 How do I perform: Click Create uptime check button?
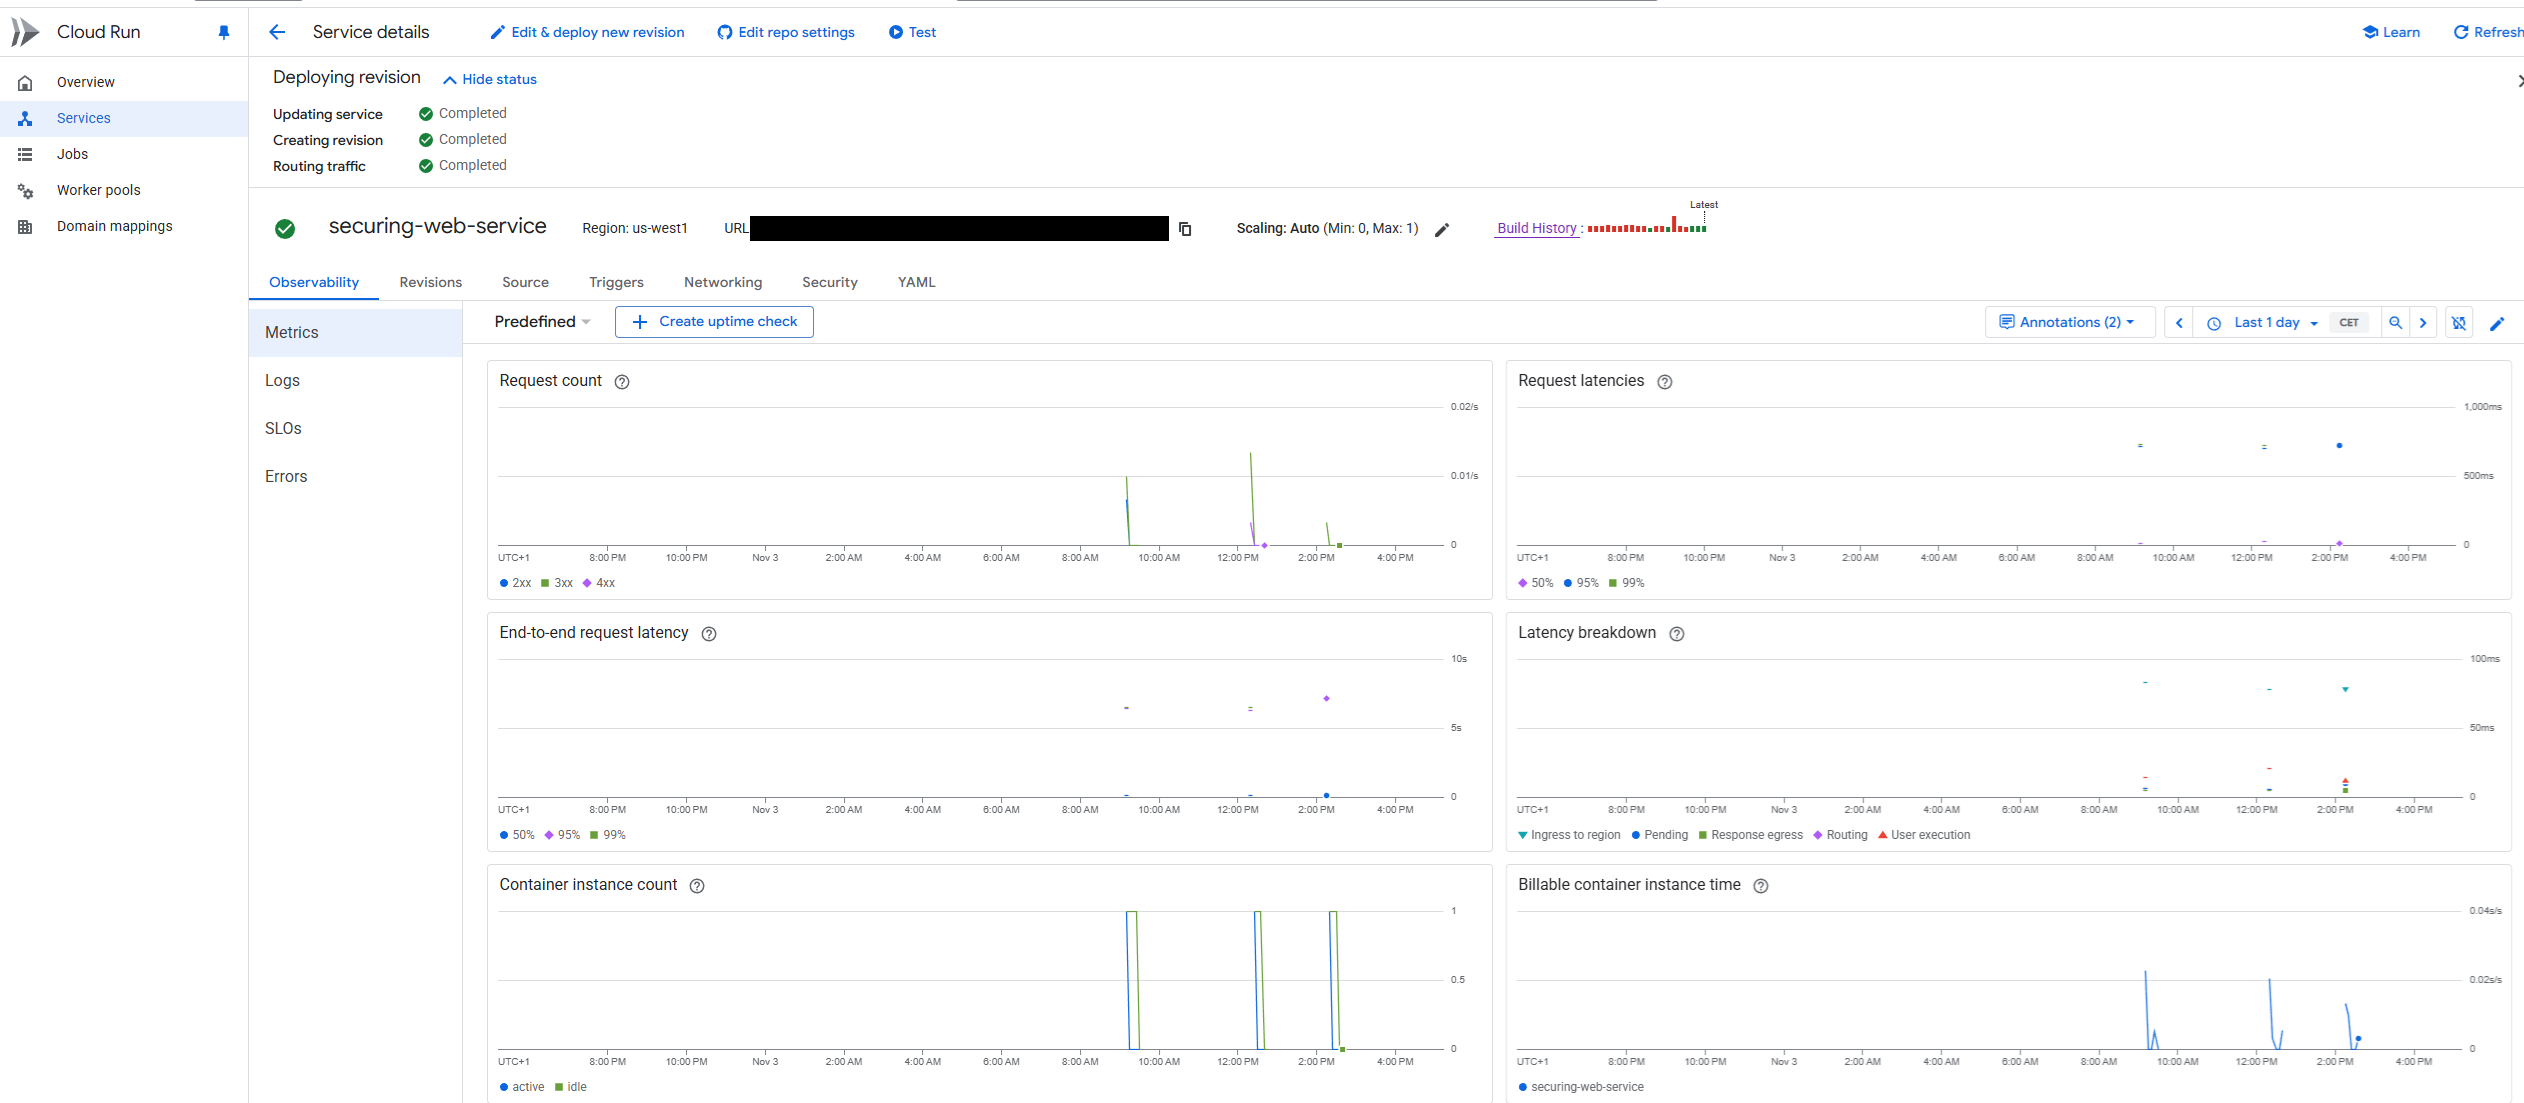click(714, 321)
